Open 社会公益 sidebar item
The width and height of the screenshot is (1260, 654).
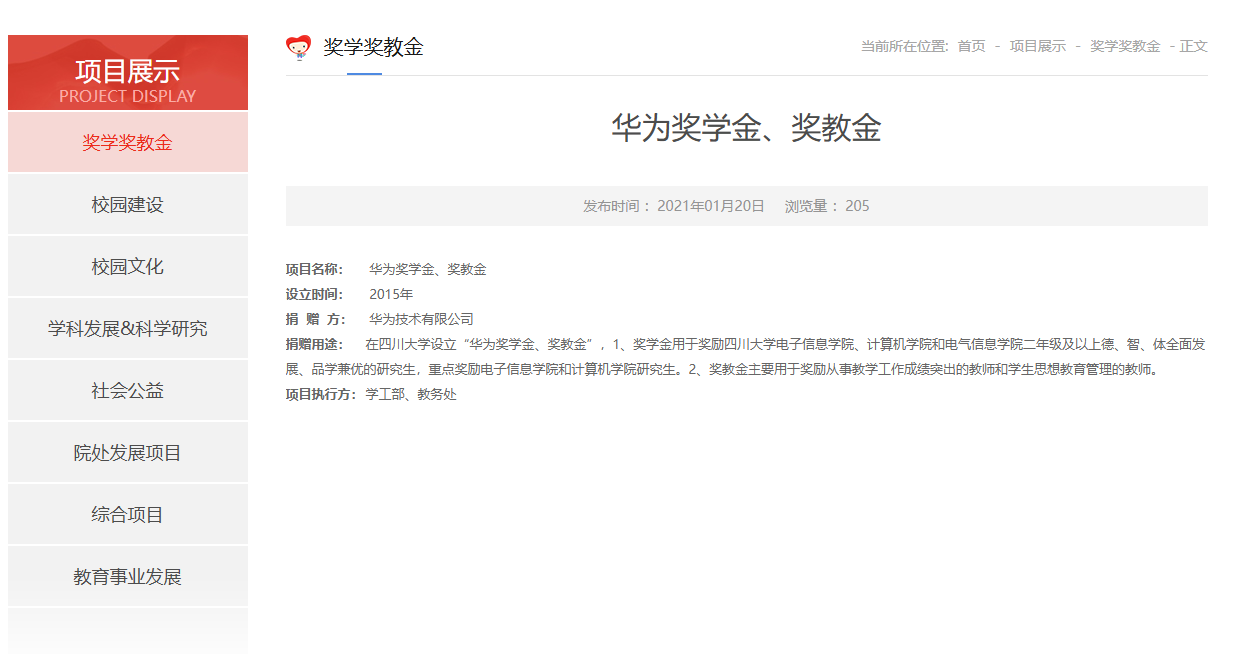[x=128, y=390]
